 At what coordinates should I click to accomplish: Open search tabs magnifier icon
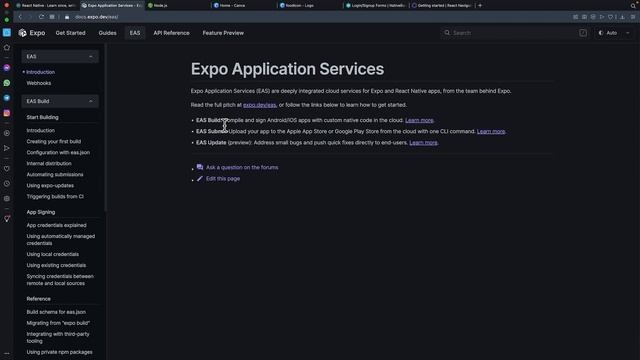[x=633, y=5]
